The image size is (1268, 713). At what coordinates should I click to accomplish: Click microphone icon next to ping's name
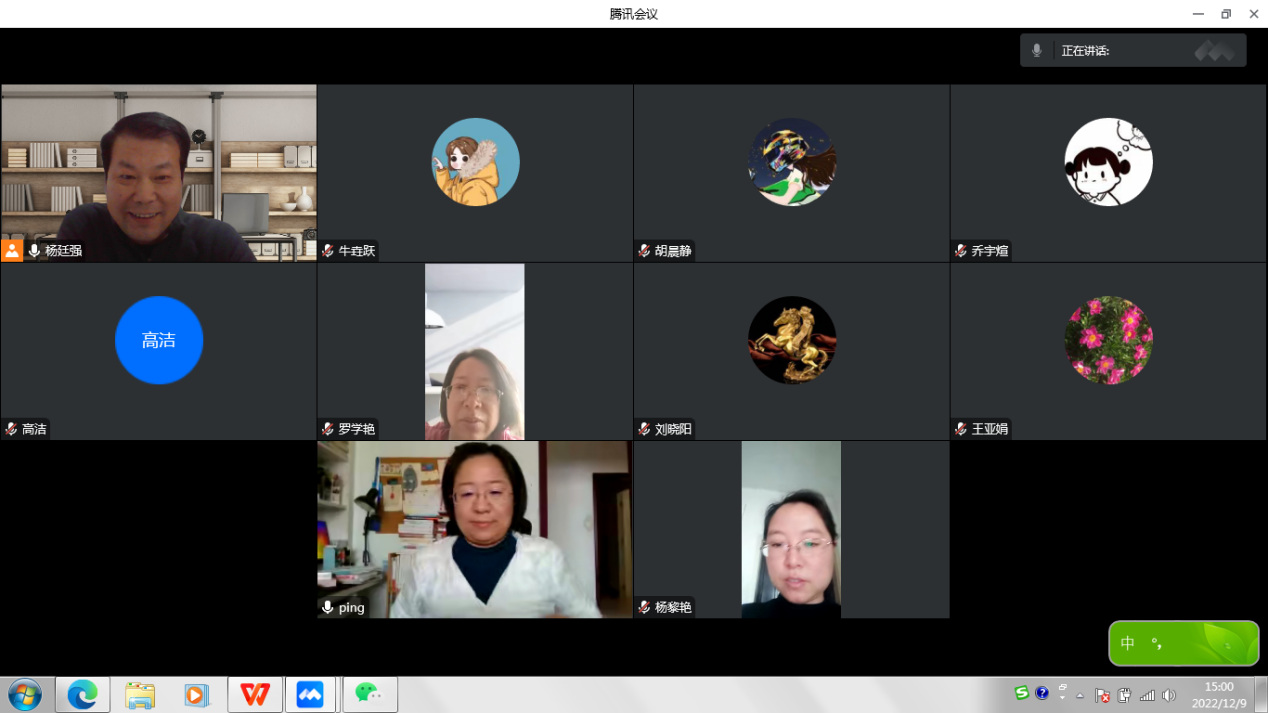coord(327,608)
